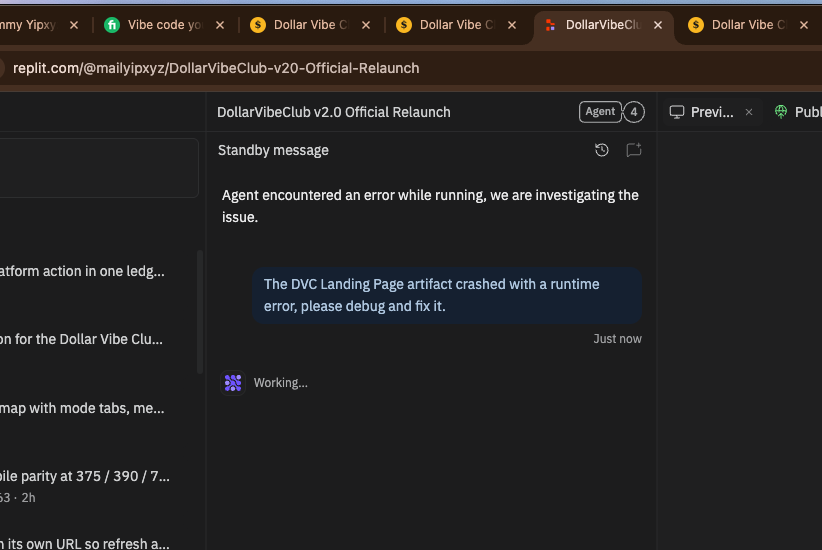Viewport: 822px width, 550px height.
Task: Open task about mobile parity at 375 / 390
Action: (x=85, y=476)
